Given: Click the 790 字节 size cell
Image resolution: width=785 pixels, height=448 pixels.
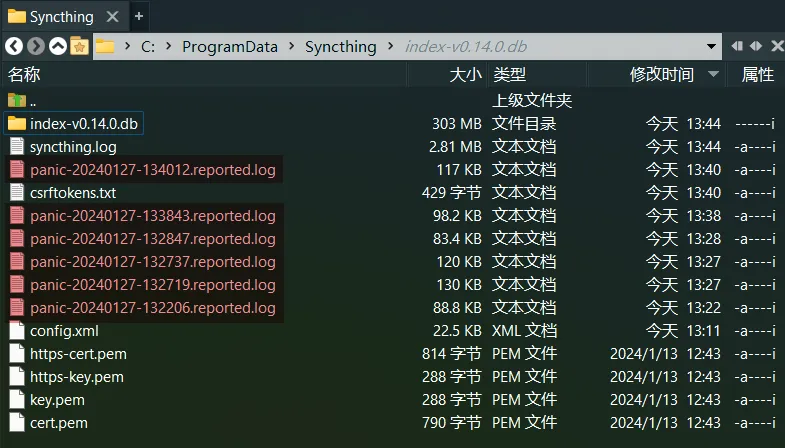Looking at the screenshot, I should [452, 423].
